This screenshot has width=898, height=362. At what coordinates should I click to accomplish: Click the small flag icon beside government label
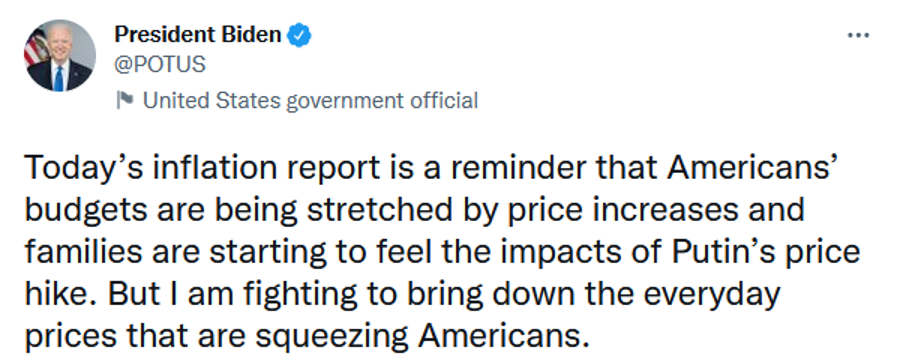124,101
